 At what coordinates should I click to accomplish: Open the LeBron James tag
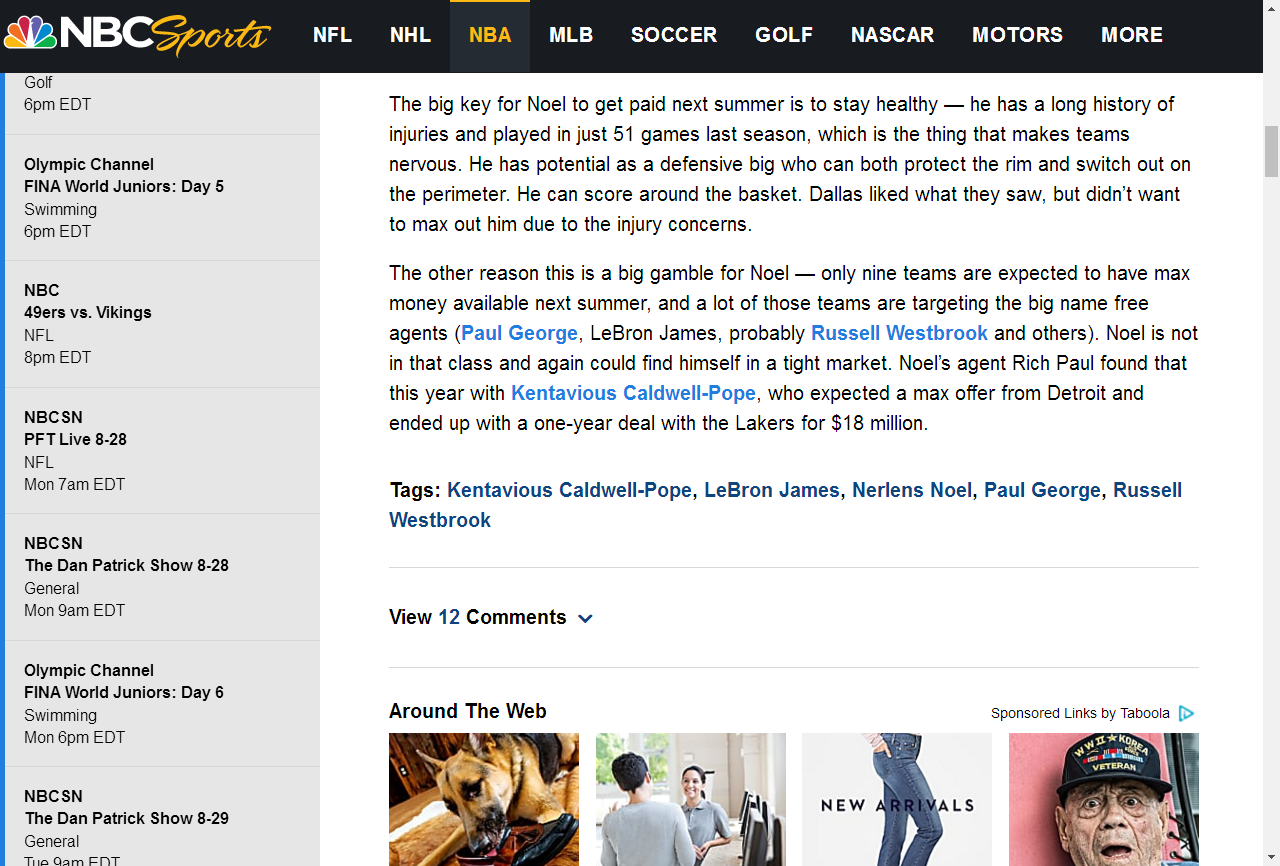tap(772, 490)
